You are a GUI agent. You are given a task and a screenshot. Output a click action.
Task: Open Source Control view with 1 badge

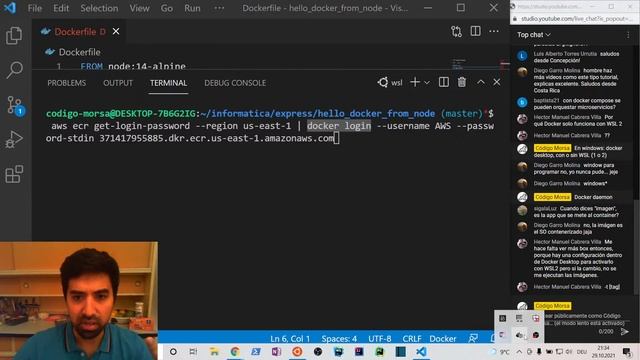coord(15,105)
